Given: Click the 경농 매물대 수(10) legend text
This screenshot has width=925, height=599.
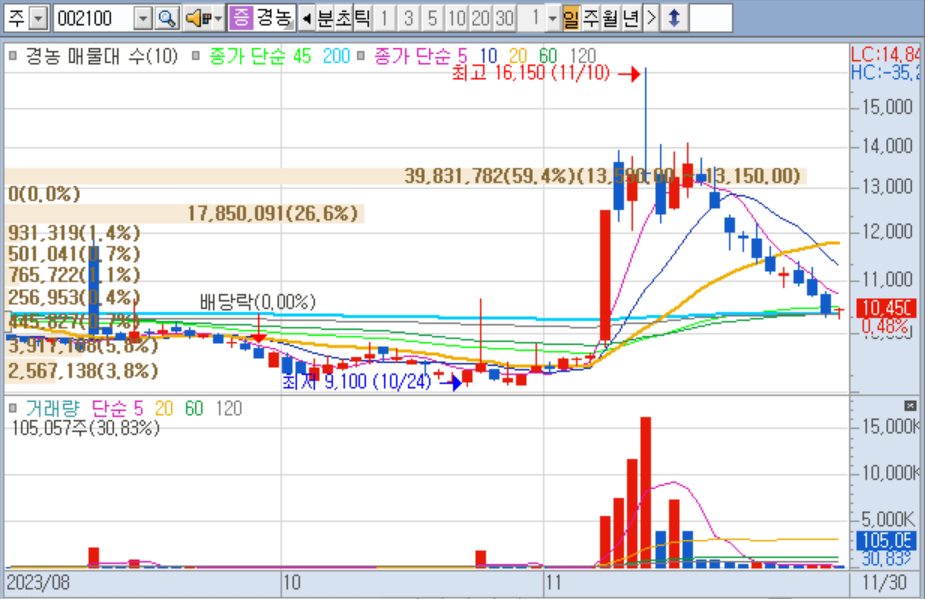Looking at the screenshot, I should tap(101, 56).
